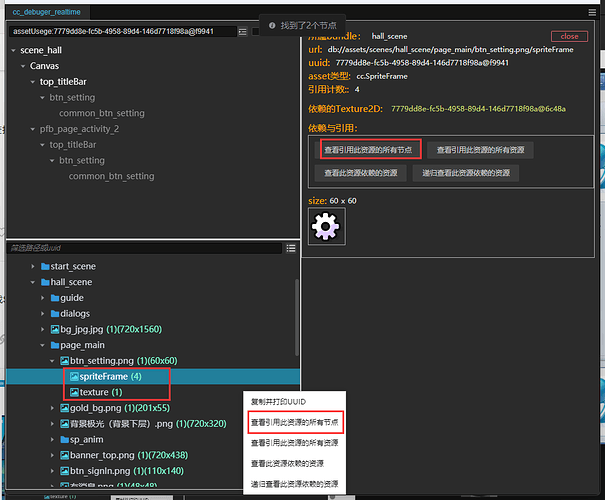Click the uuid value in details panel
The height and width of the screenshot is (500, 605).
(x=422, y=63)
